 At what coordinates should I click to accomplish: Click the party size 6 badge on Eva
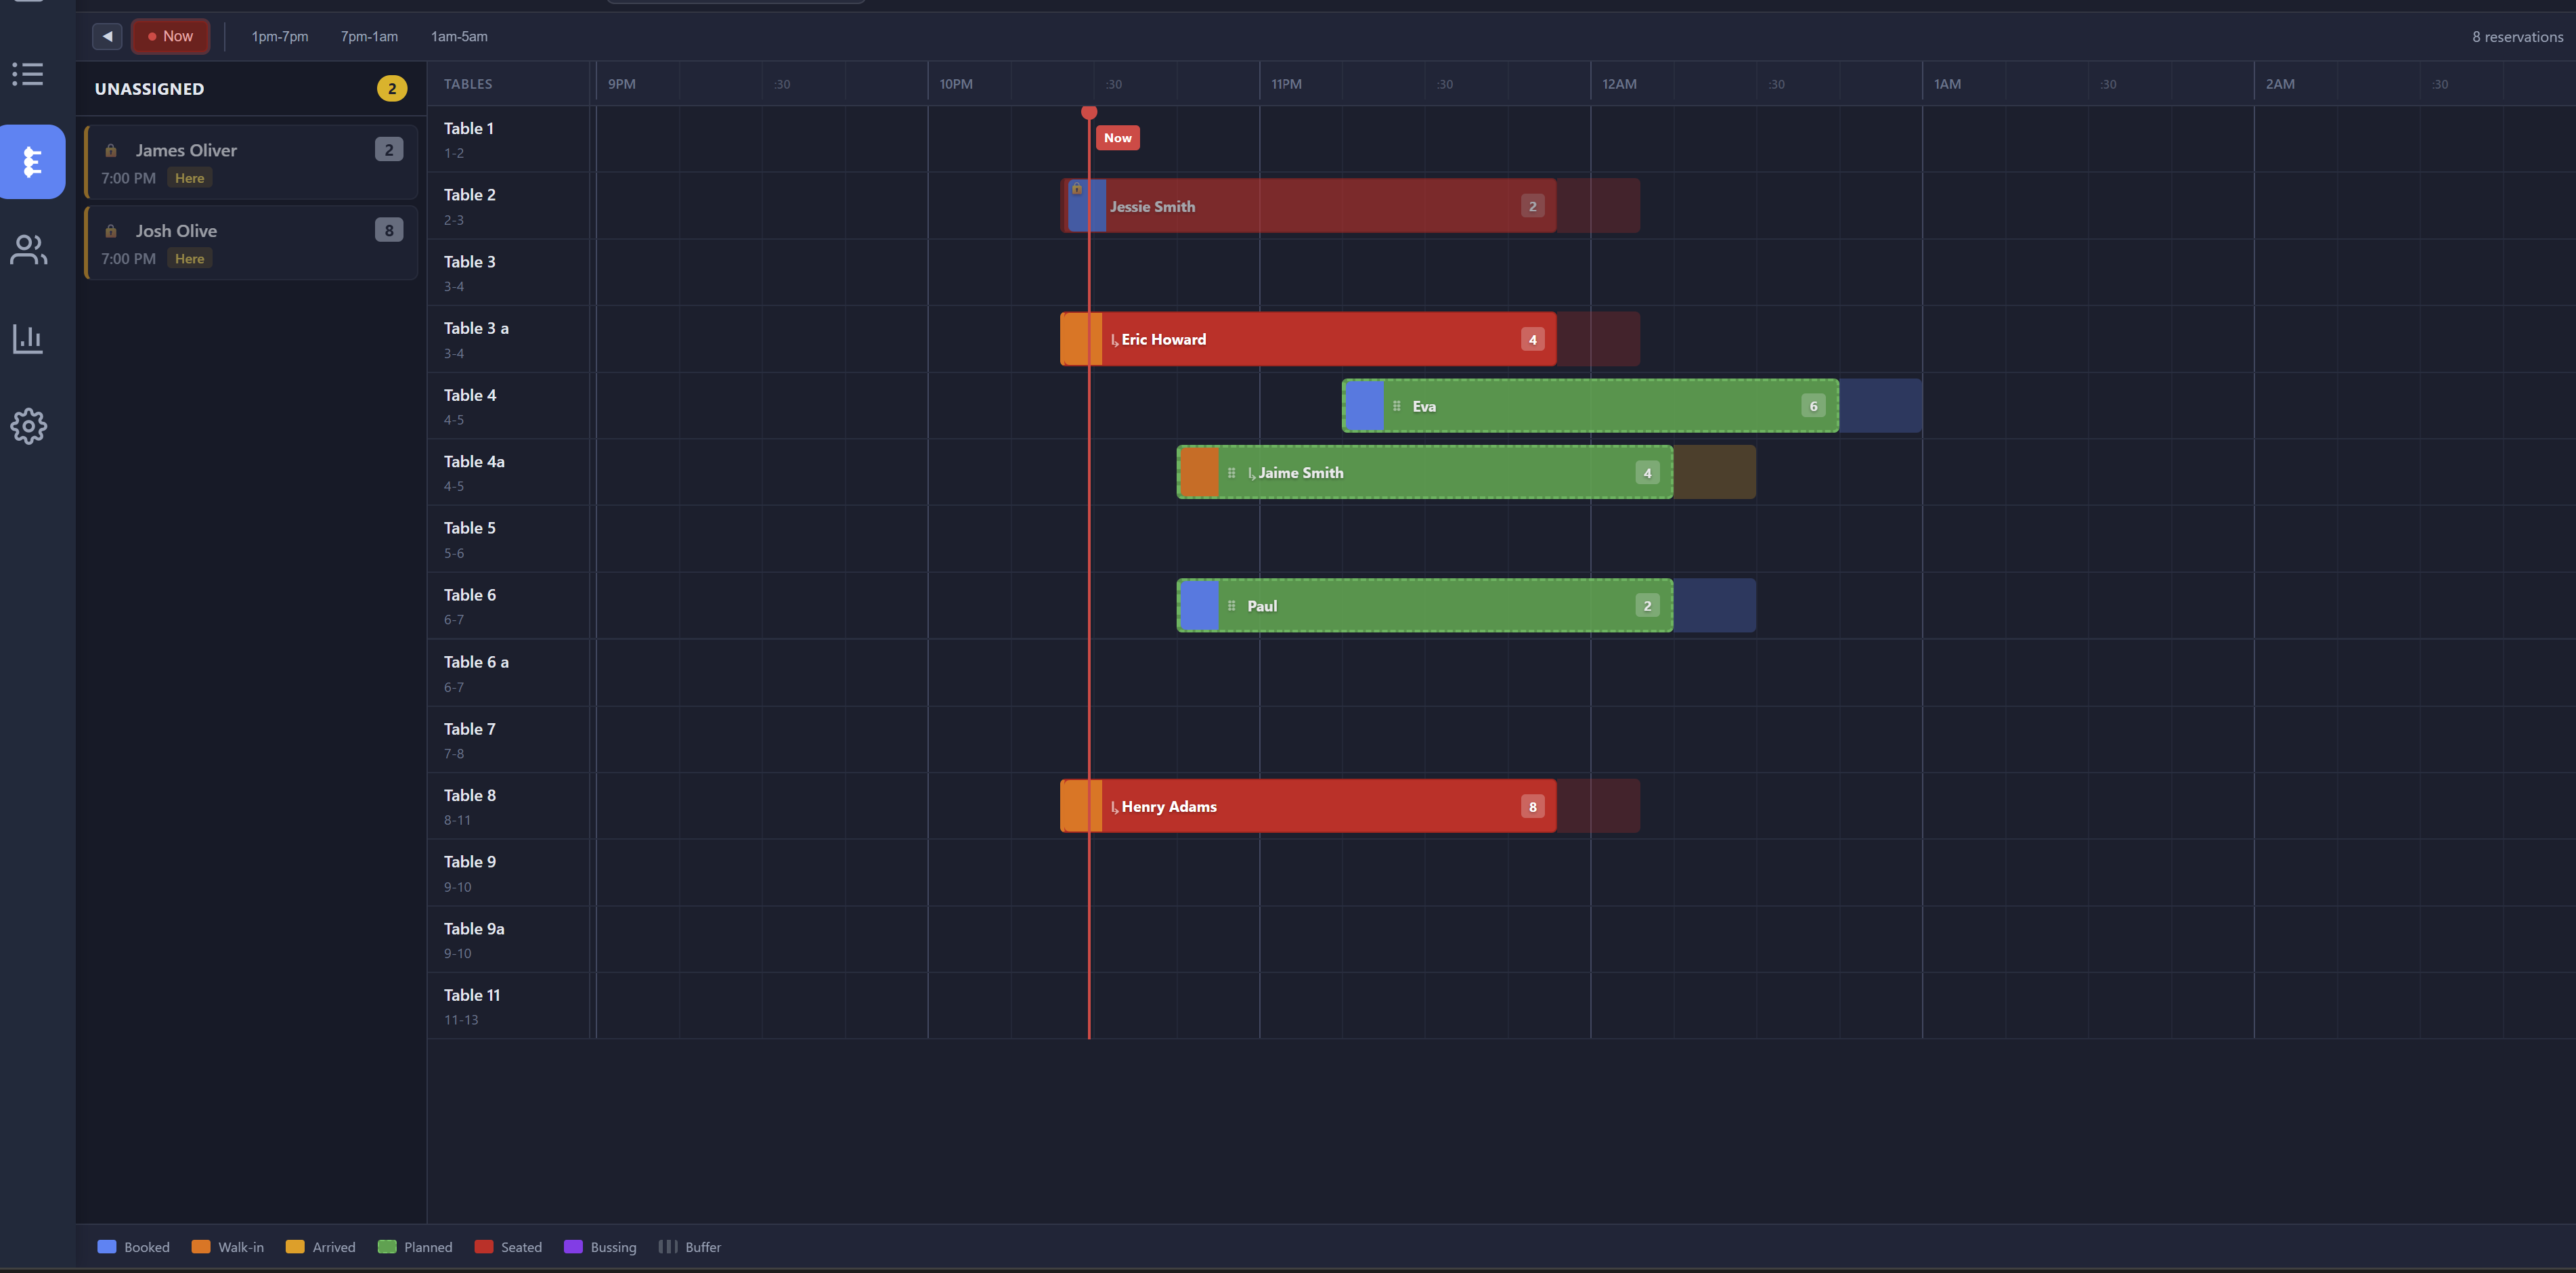click(x=1813, y=406)
